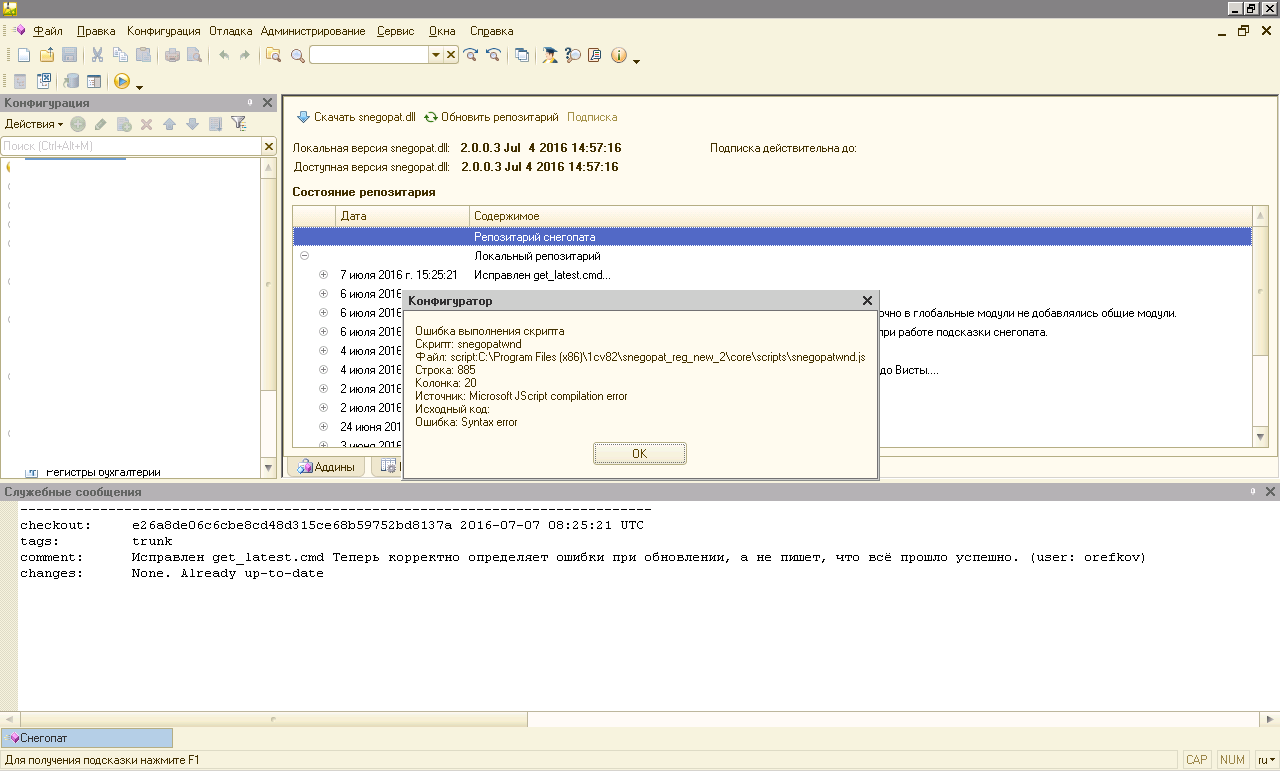The image size is (1280, 772).
Task: Click Скачать snegopat.dll link
Action: pyautogui.click(x=356, y=117)
